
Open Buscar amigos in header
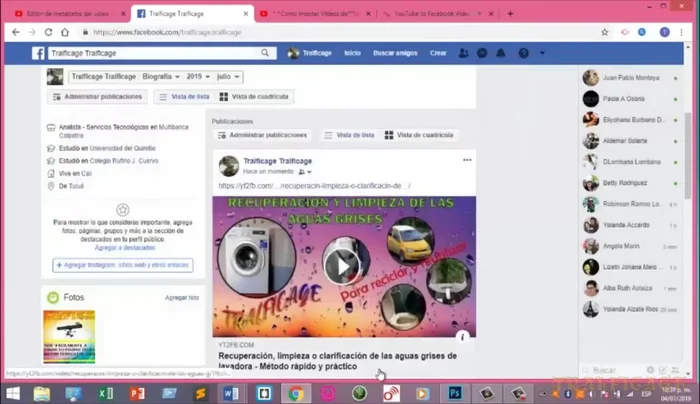coord(395,53)
